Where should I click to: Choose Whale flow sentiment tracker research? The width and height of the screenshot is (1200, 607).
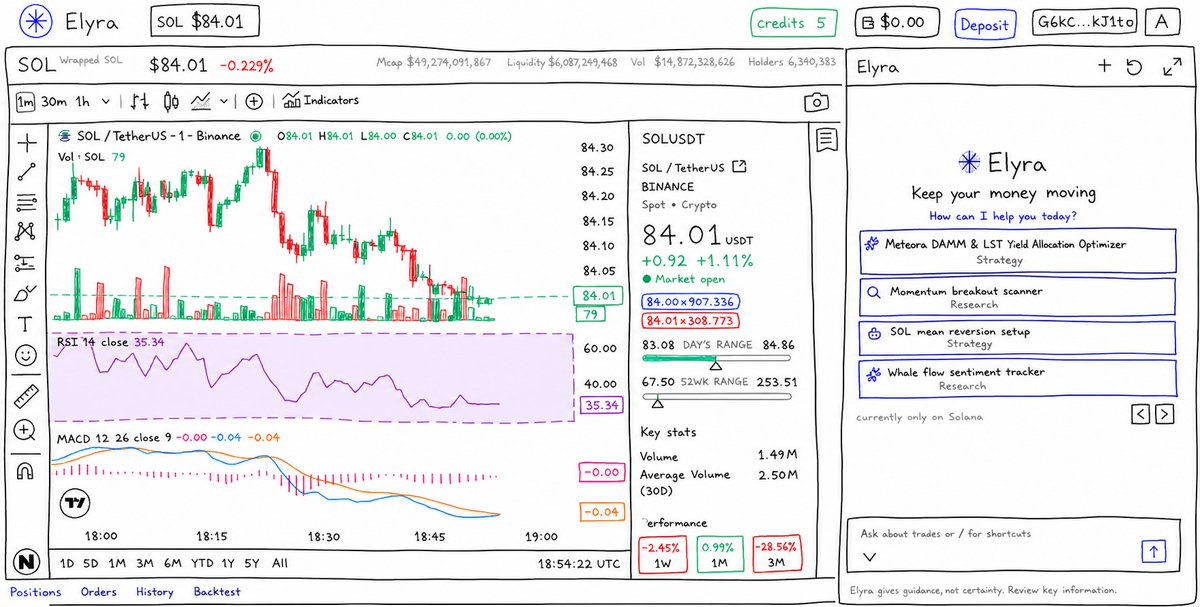(1017, 378)
